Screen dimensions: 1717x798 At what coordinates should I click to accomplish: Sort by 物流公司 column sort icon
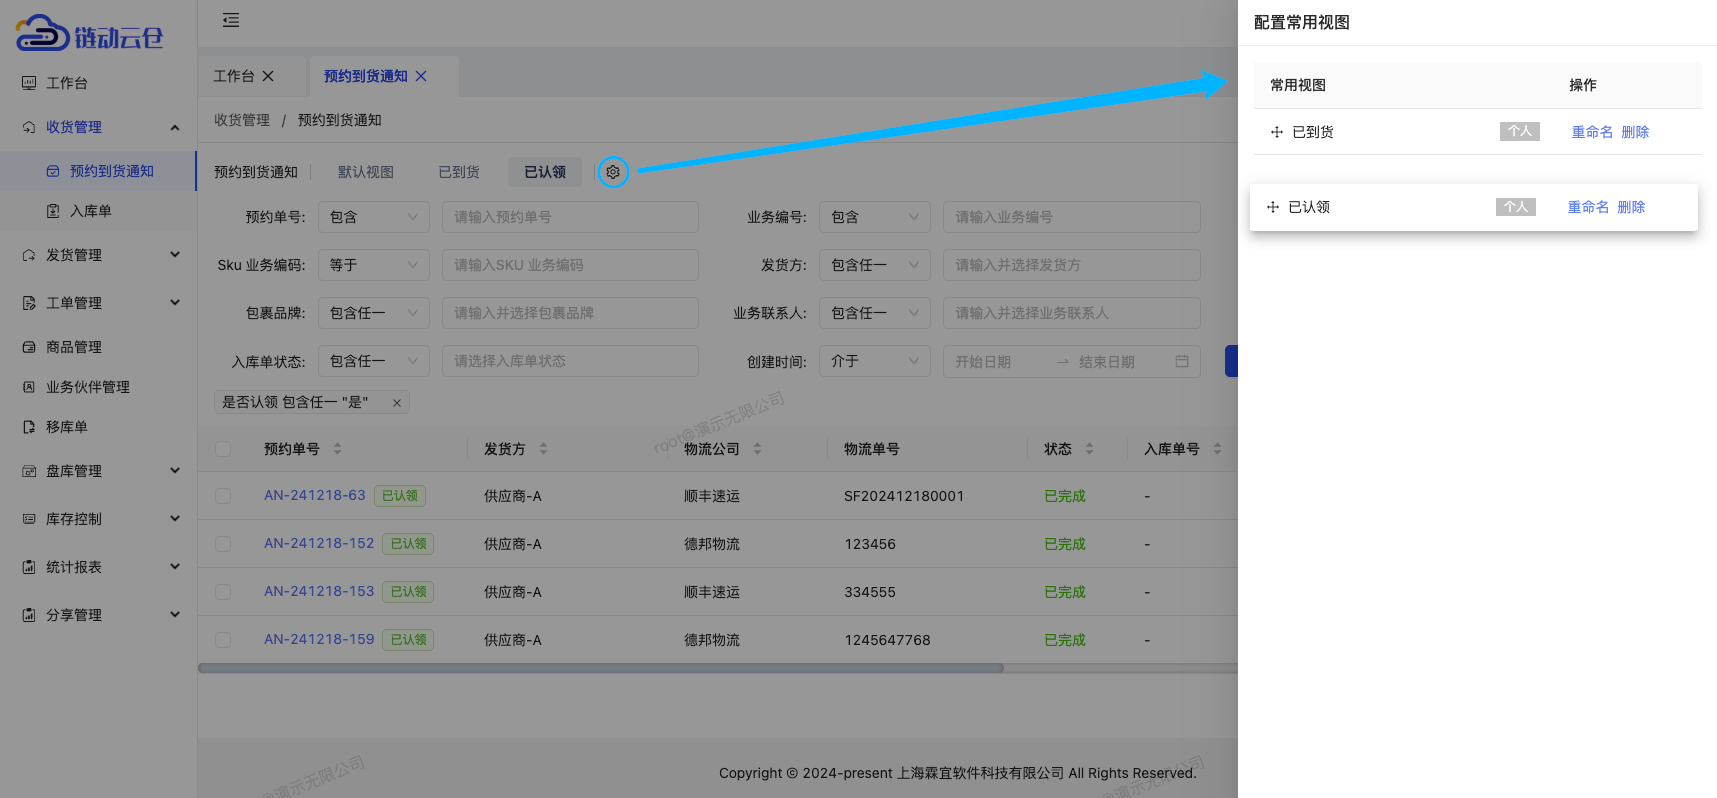(x=757, y=449)
